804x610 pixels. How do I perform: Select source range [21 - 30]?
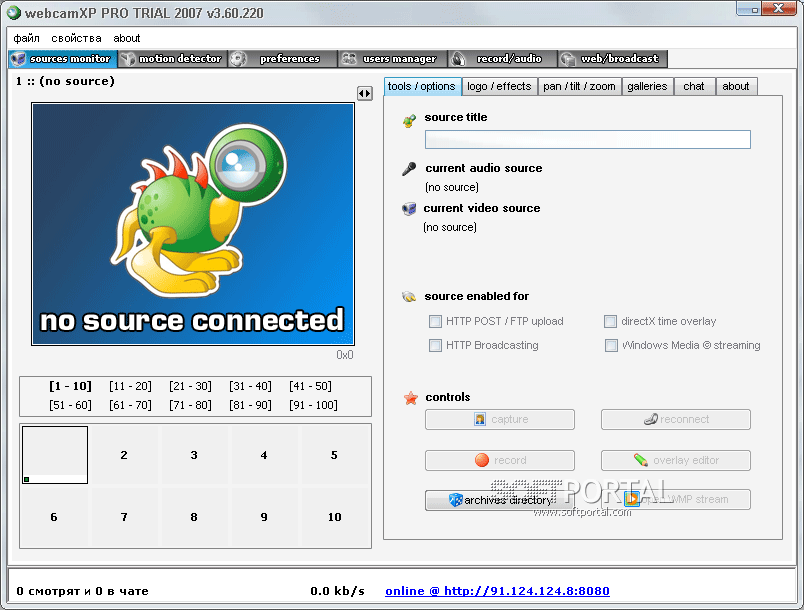pos(190,386)
